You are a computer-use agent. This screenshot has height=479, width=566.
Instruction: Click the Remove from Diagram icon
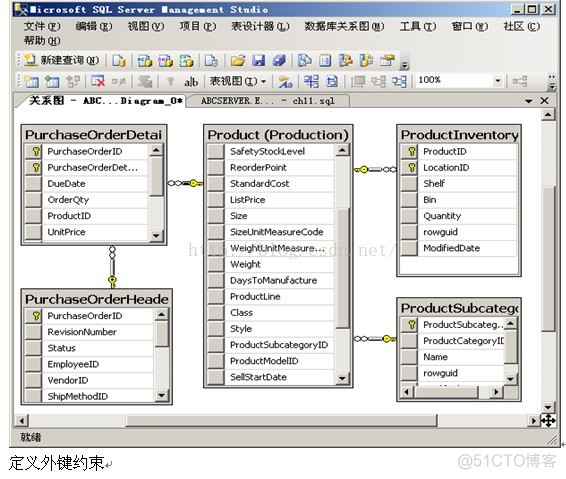(118, 82)
